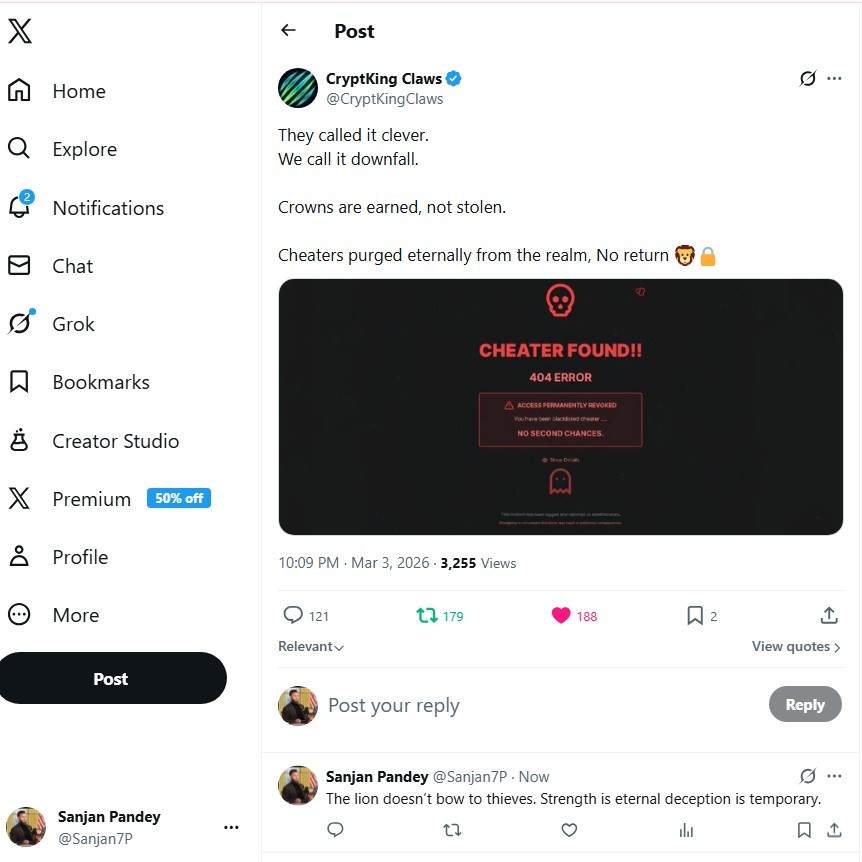Click view analytics icon on Sanjan's reply
This screenshot has height=862, width=862.
686,830
